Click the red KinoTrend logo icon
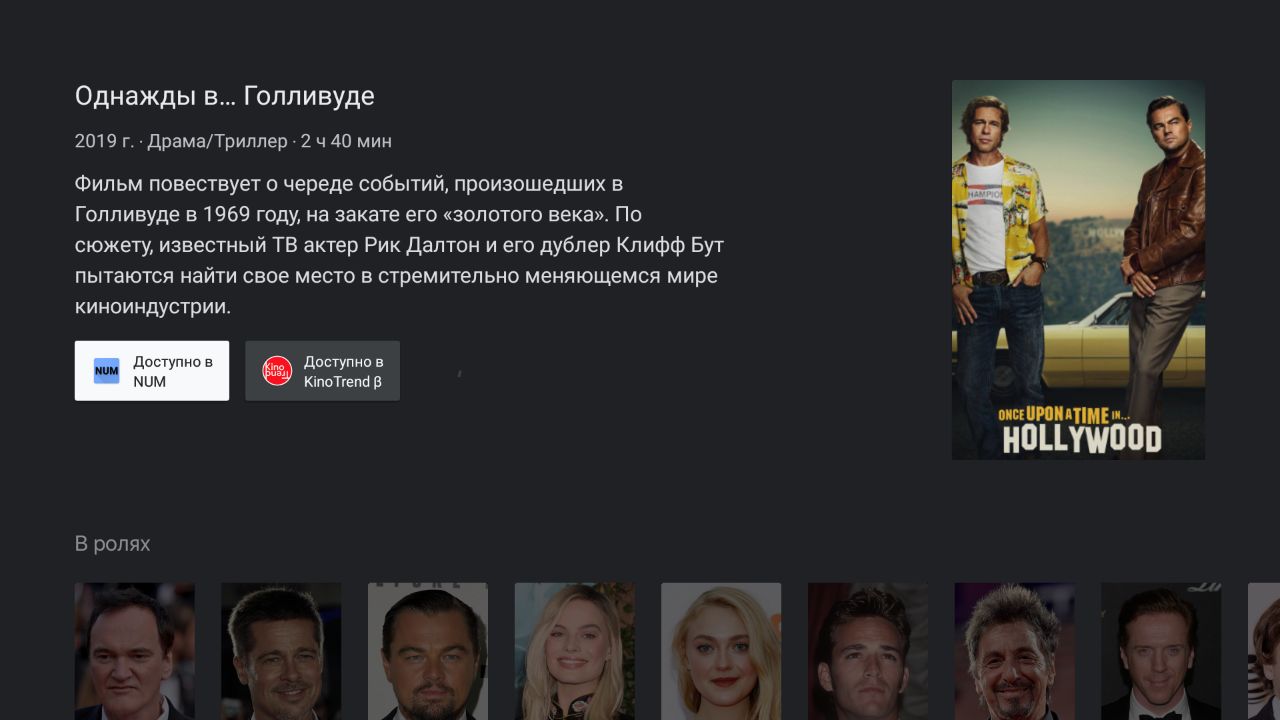The width and height of the screenshot is (1280, 720). [x=277, y=371]
